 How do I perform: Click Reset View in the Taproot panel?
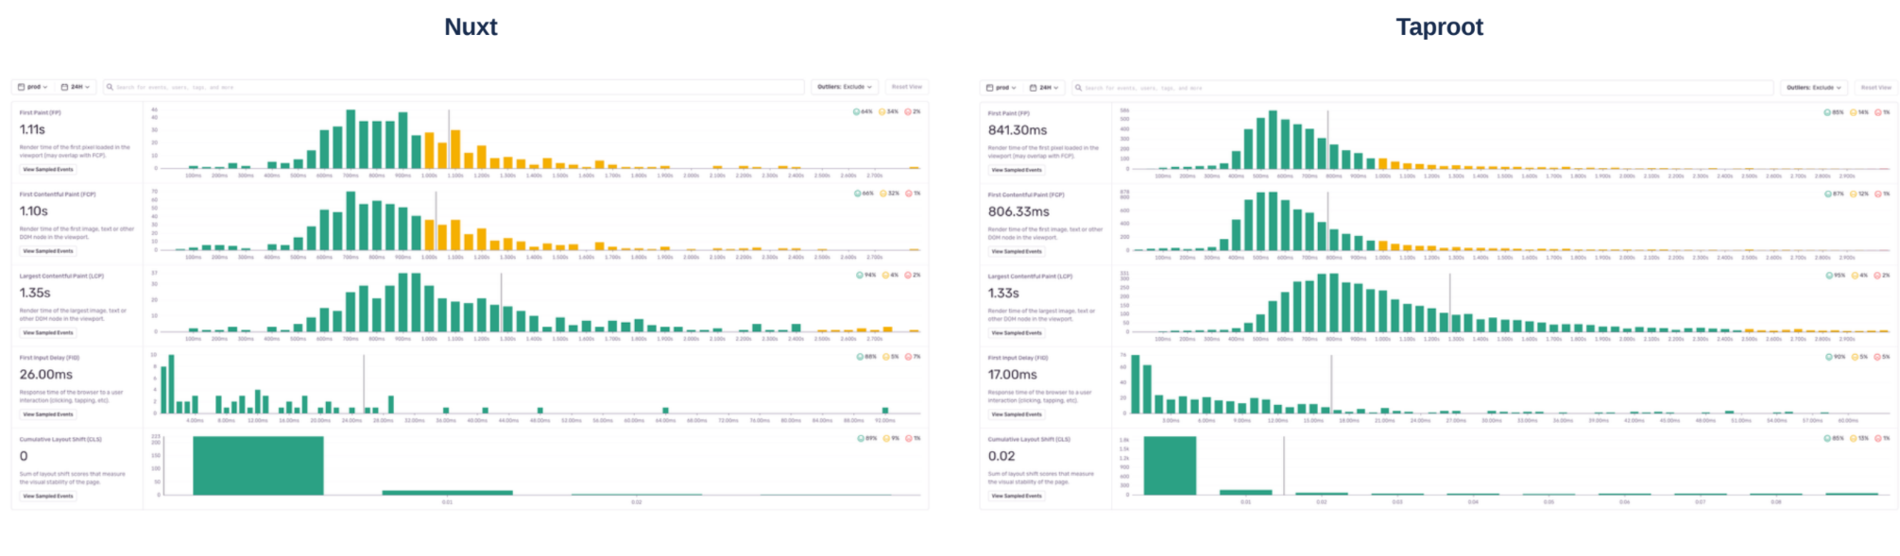point(1875,88)
